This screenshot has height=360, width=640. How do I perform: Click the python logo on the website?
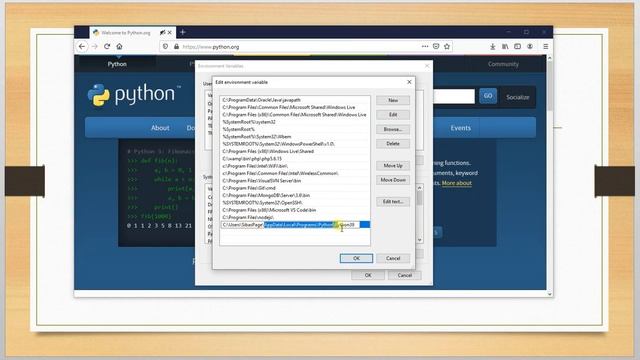(134, 95)
